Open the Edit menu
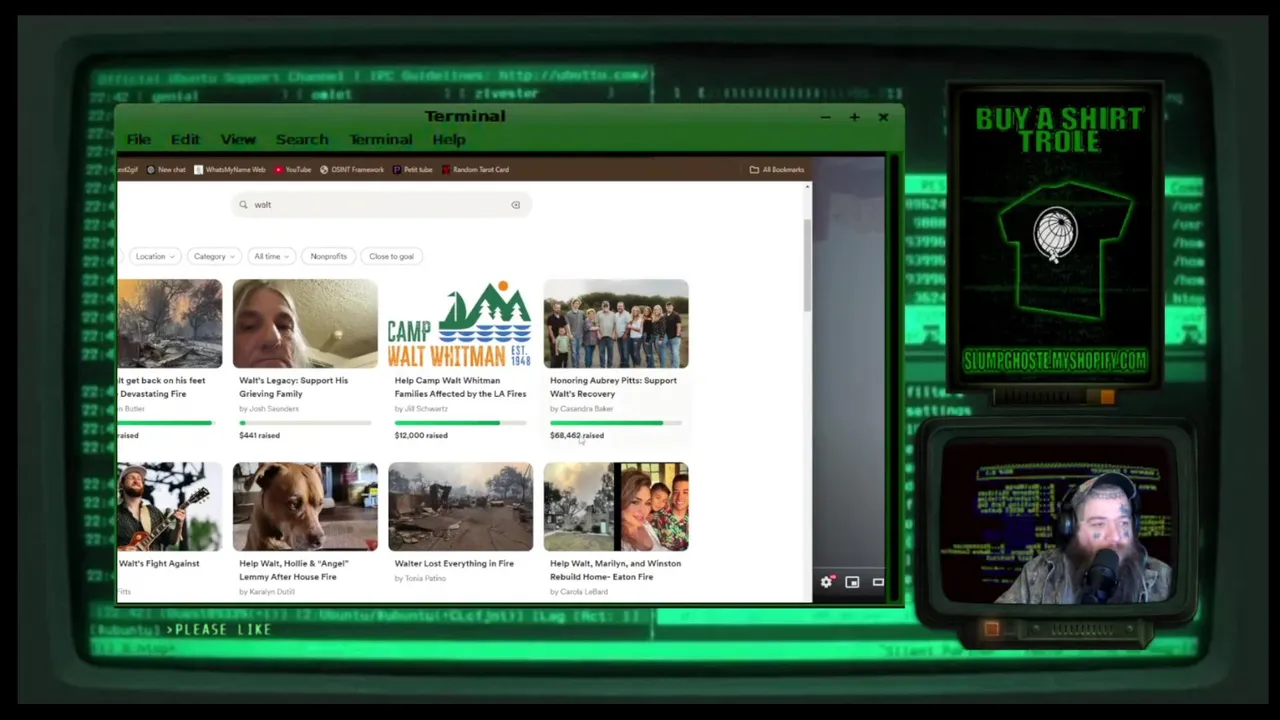Viewport: 1280px width, 720px height. 185,140
